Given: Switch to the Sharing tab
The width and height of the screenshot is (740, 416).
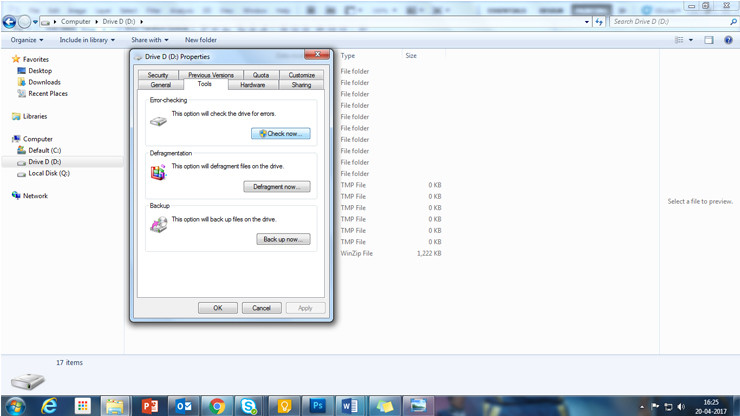Looking at the screenshot, I should pyautogui.click(x=301, y=85).
